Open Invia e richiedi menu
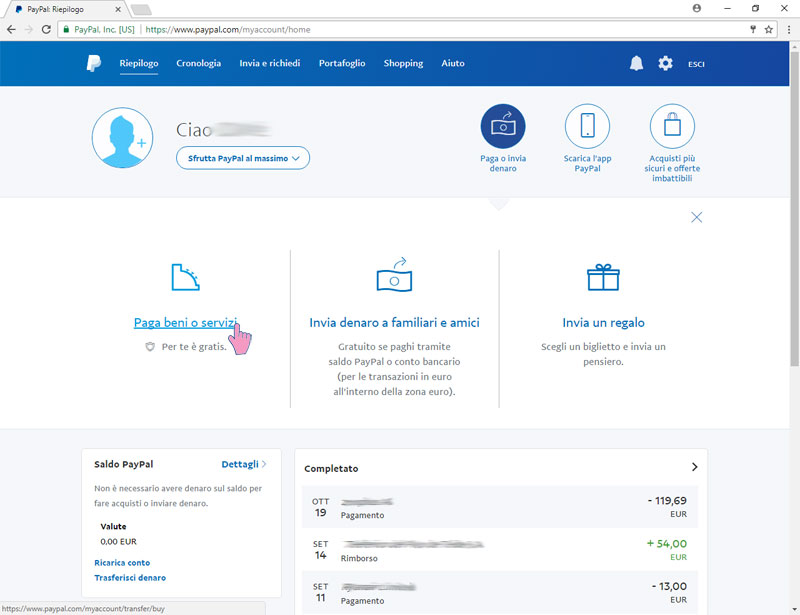This screenshot has width=800, height=615. coord(270,63)
